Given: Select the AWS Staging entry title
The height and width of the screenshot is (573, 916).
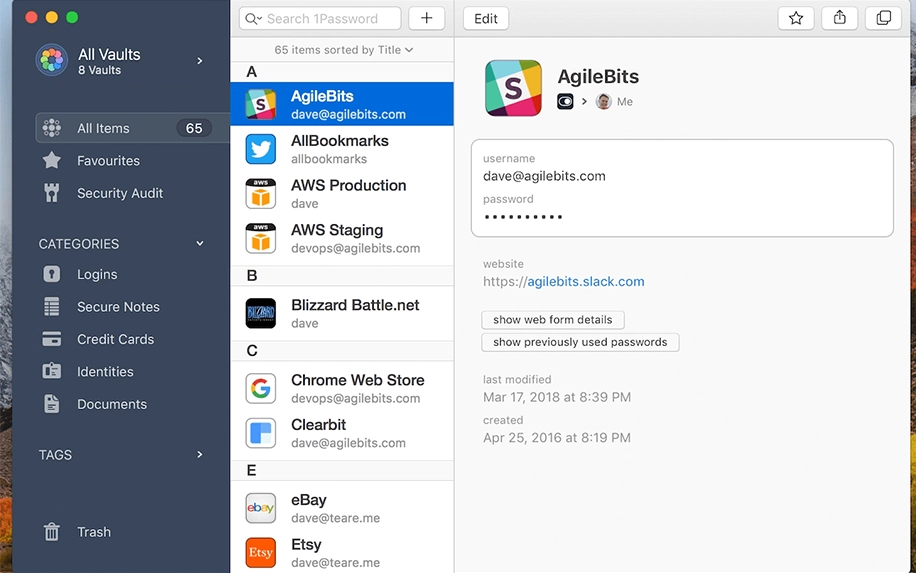Looking at the screenshot, I should 337,230.
